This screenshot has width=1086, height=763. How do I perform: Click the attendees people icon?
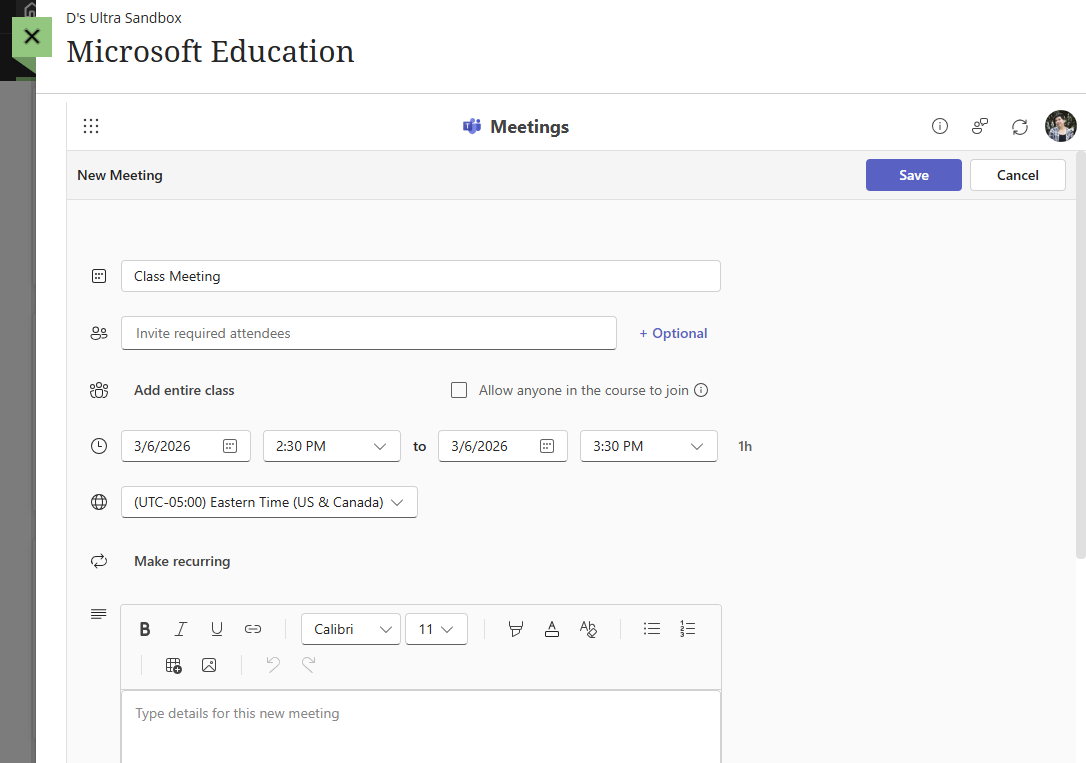tap(99, 333)
